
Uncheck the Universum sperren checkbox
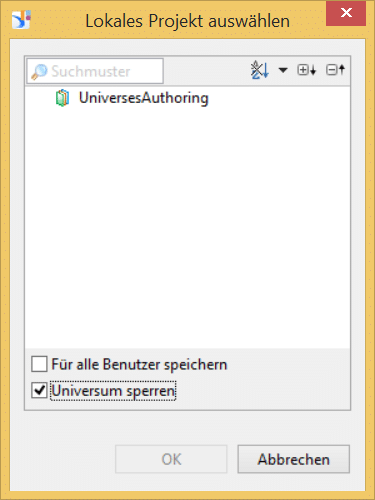coord(39,390)
